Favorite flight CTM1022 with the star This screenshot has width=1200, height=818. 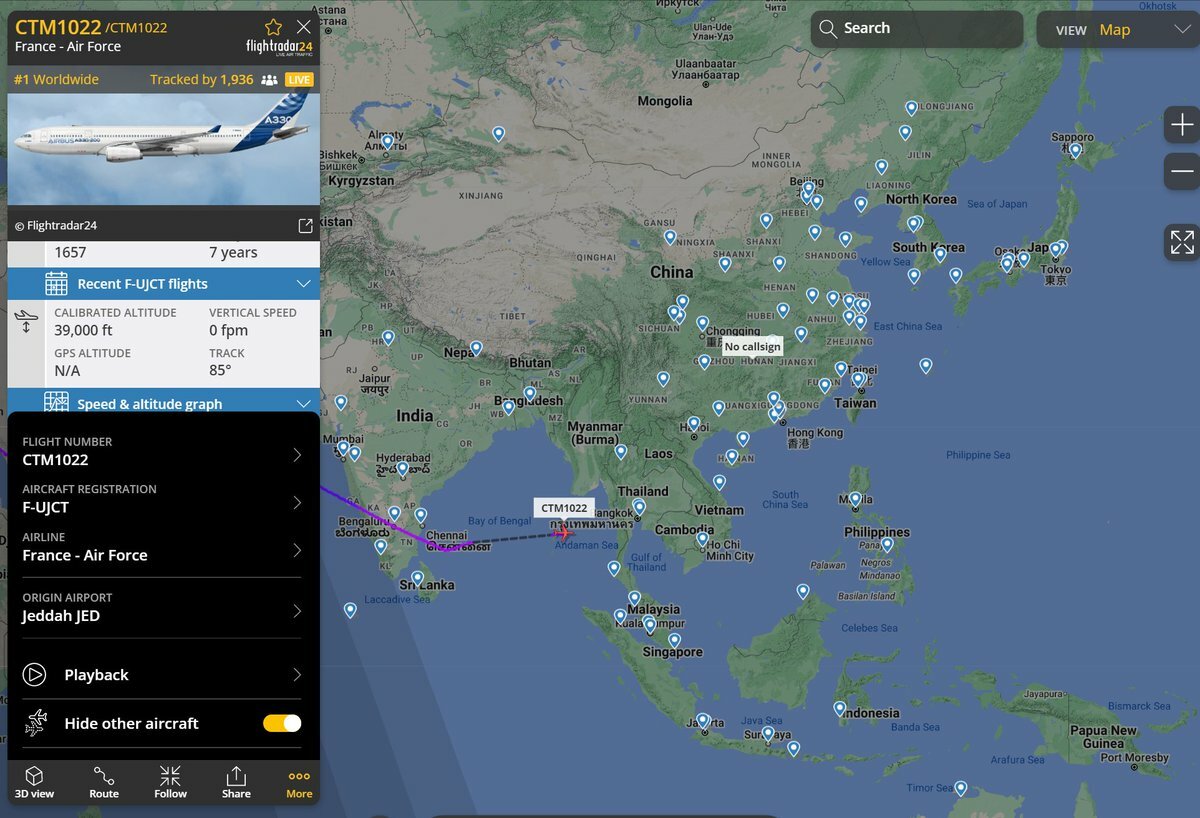273,27
